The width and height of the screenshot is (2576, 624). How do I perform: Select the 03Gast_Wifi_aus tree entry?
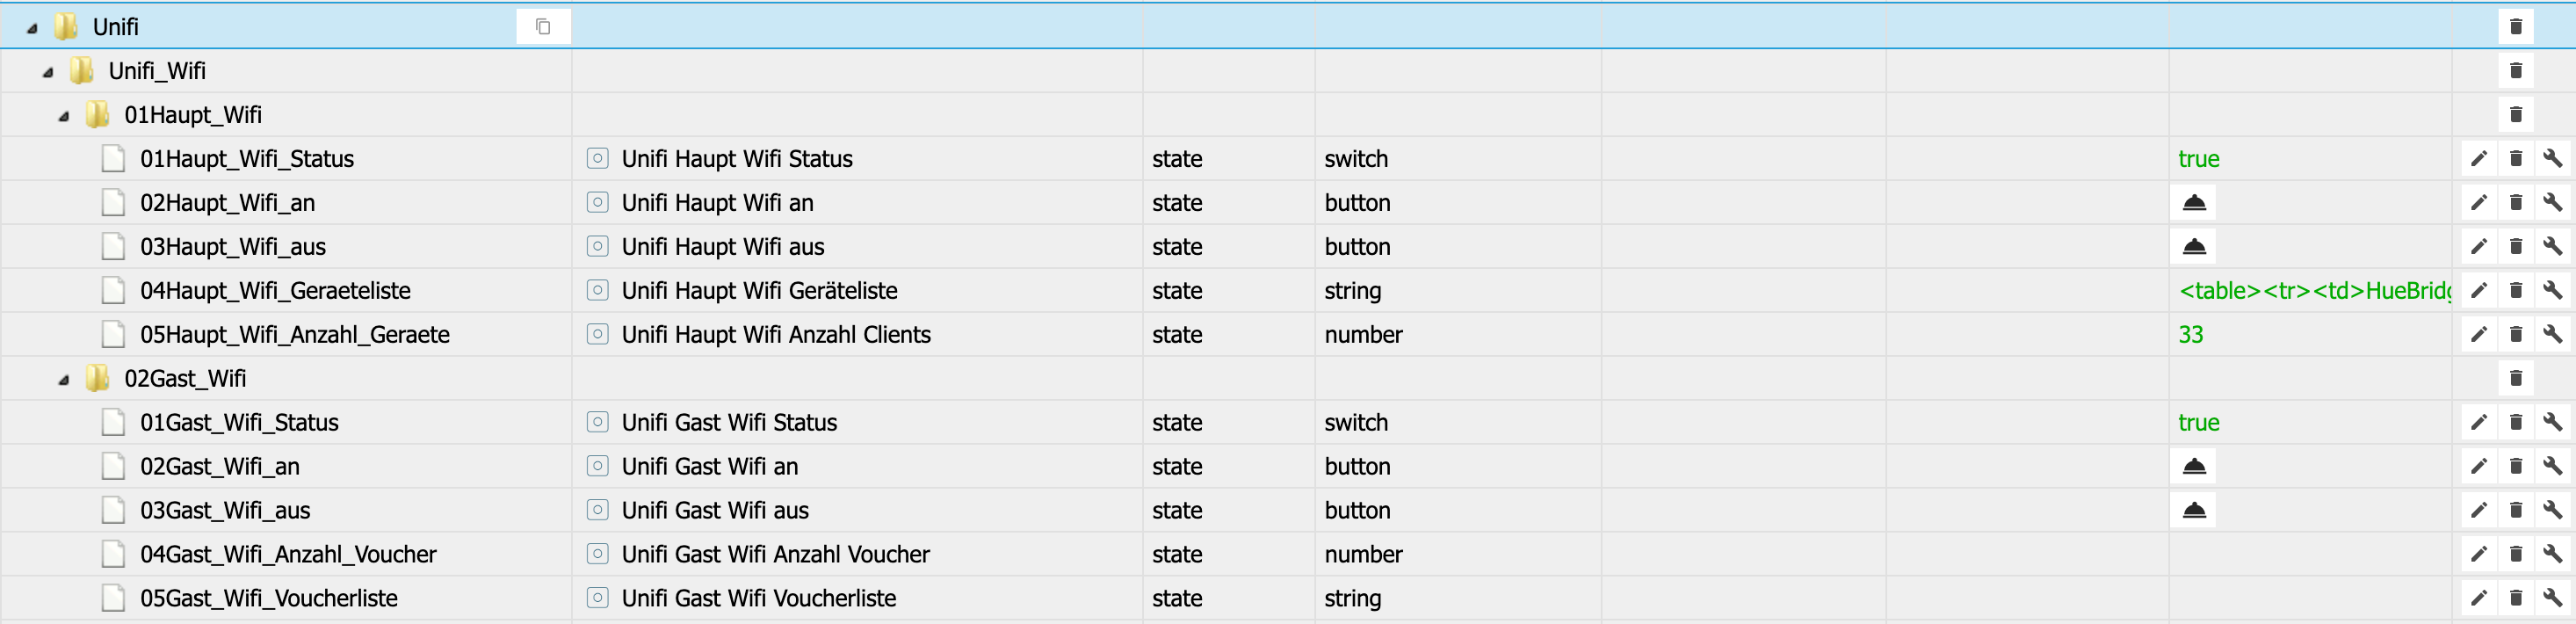(x=225, y=511)
